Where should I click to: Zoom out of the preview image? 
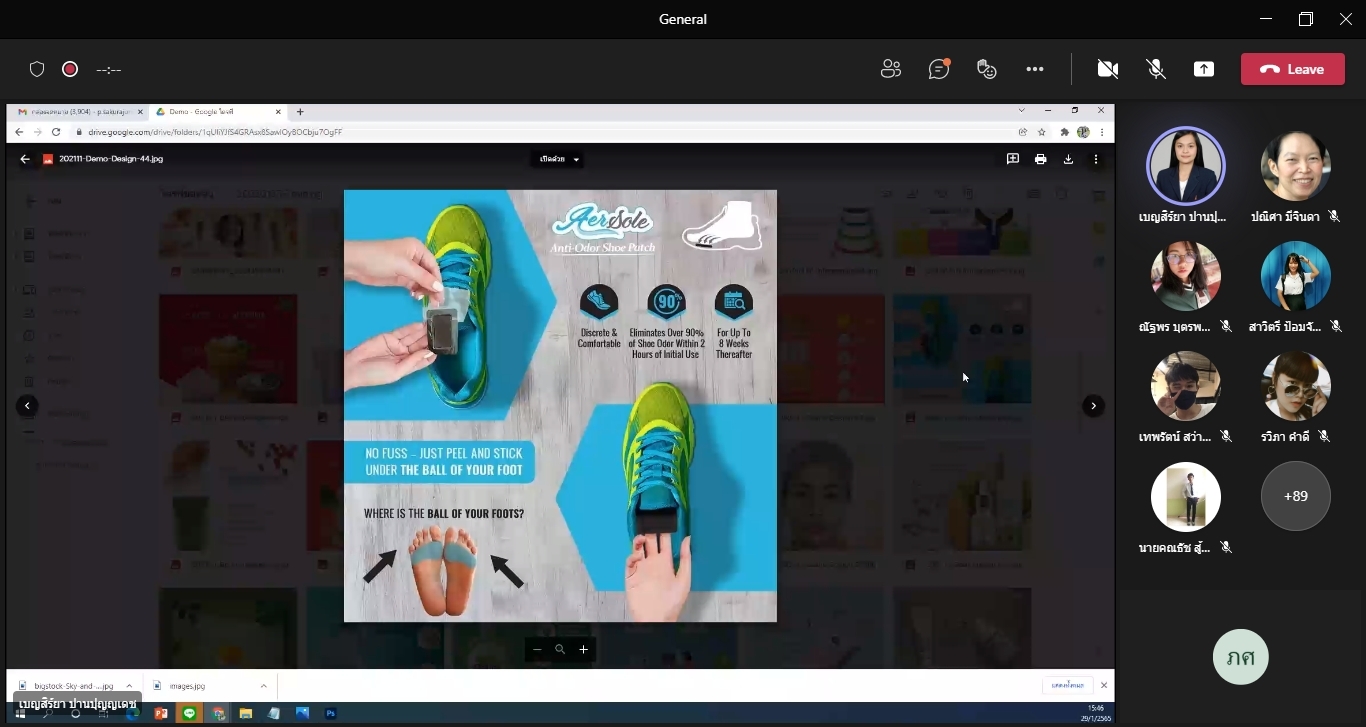(537, 650)
